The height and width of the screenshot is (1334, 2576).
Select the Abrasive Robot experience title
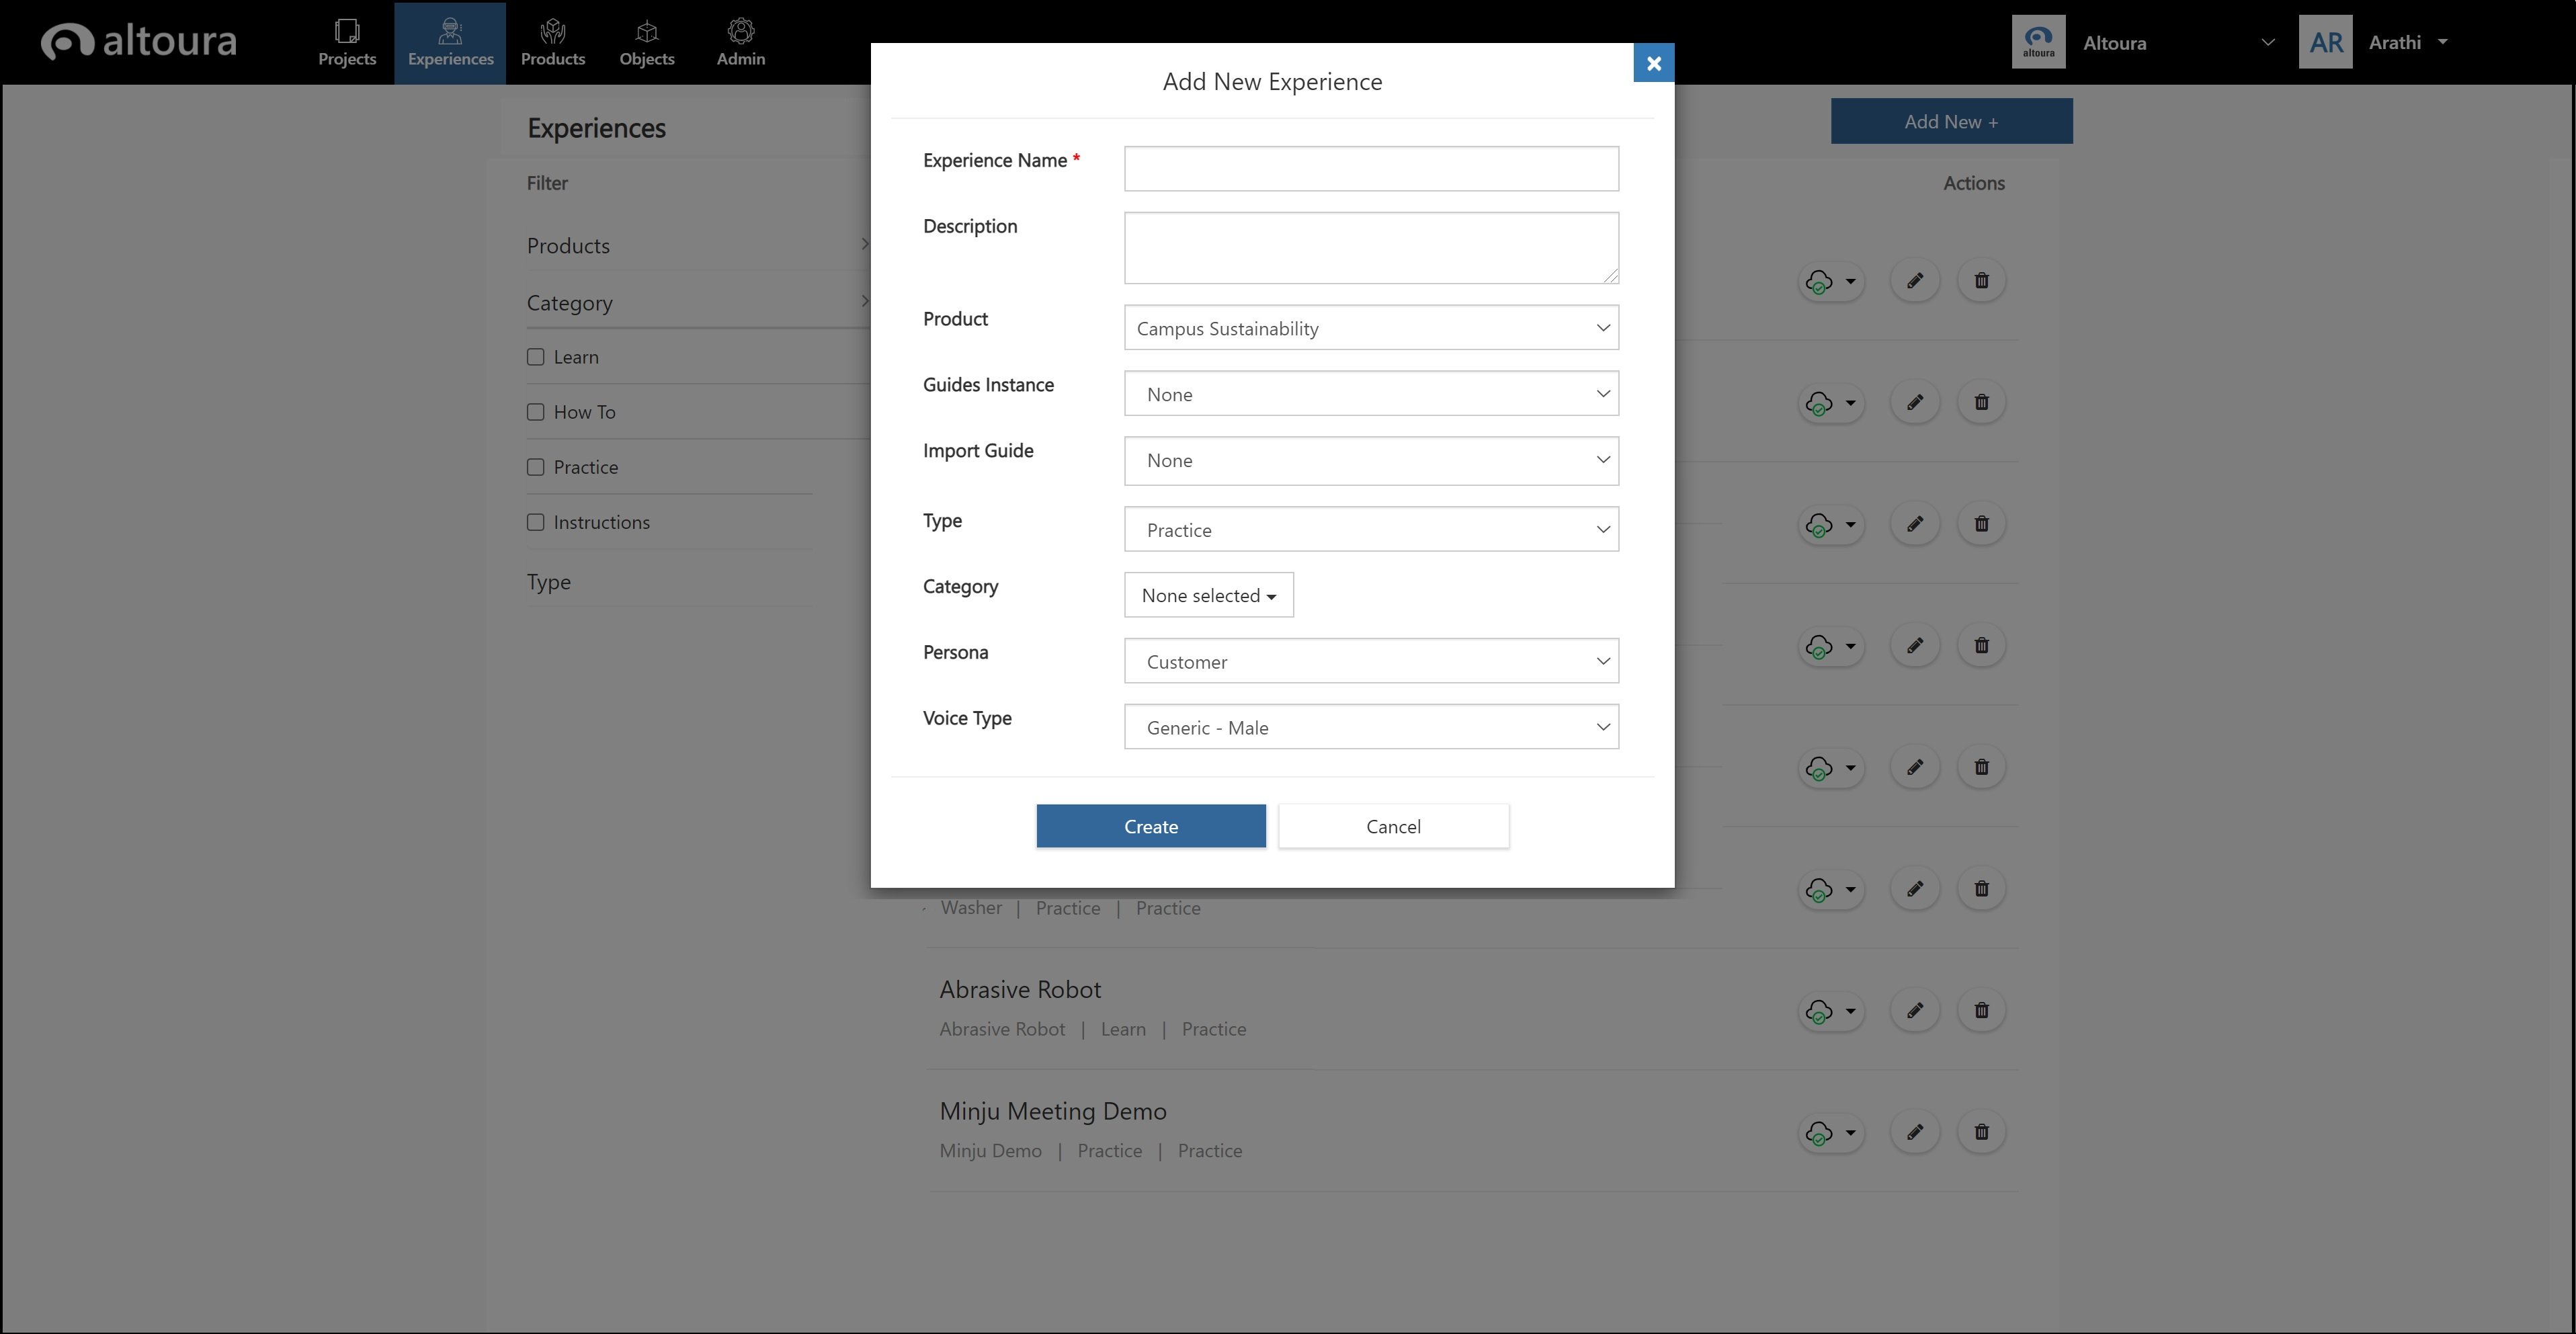(1020, 989)
